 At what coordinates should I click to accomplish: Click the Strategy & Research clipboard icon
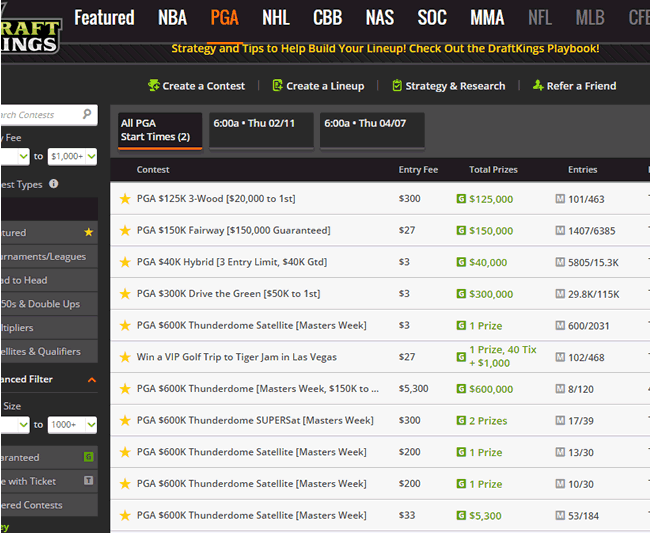coord(397,85)
